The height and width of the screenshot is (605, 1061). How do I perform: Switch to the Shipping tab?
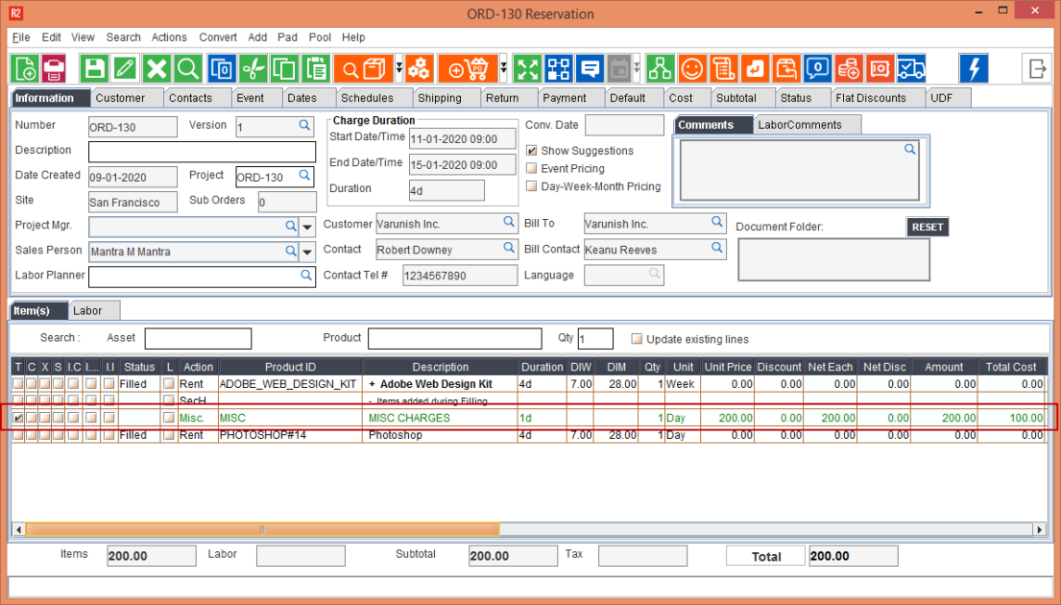(x=439, y=98)
